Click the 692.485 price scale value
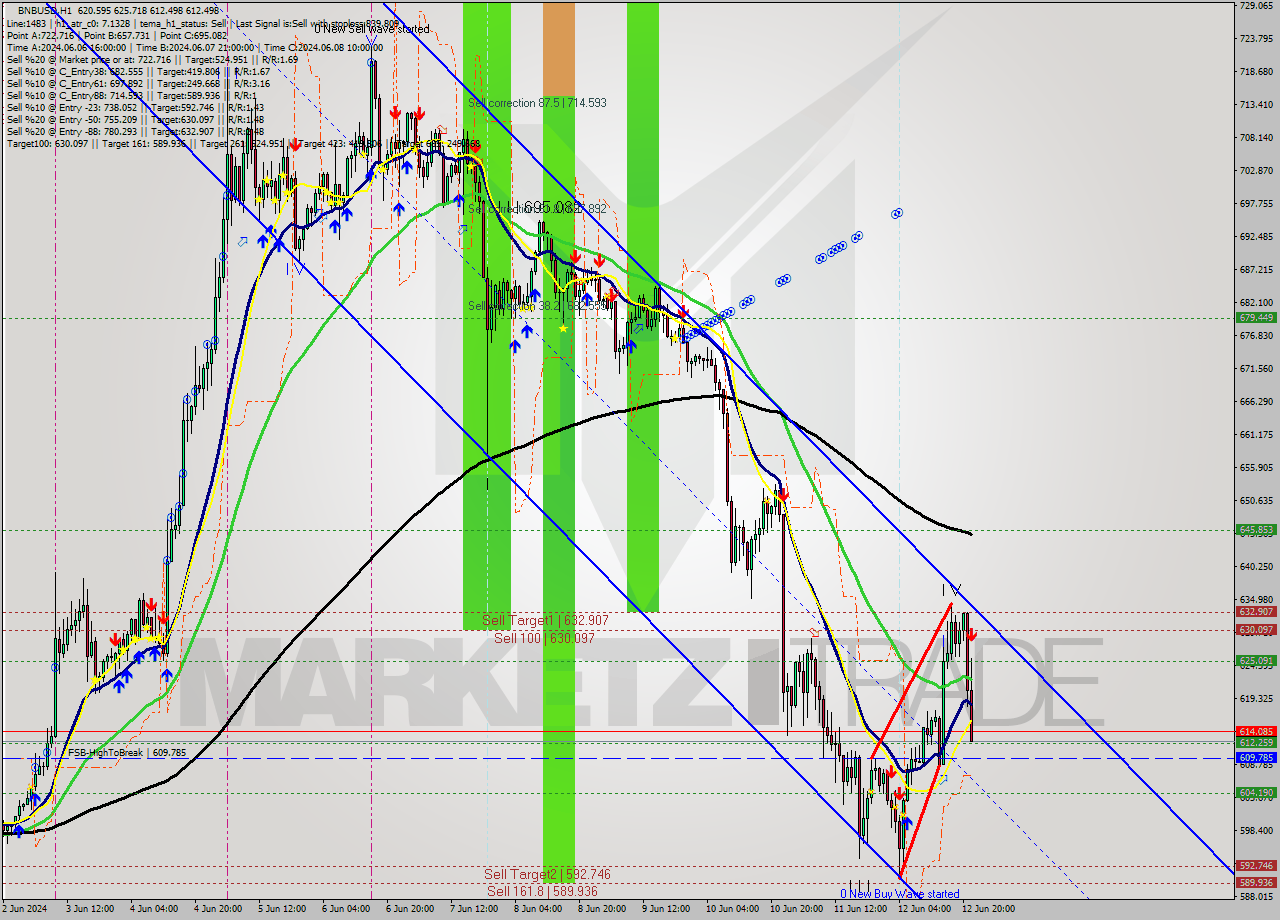This screenshot has width=1280, height=920. 1256,237
